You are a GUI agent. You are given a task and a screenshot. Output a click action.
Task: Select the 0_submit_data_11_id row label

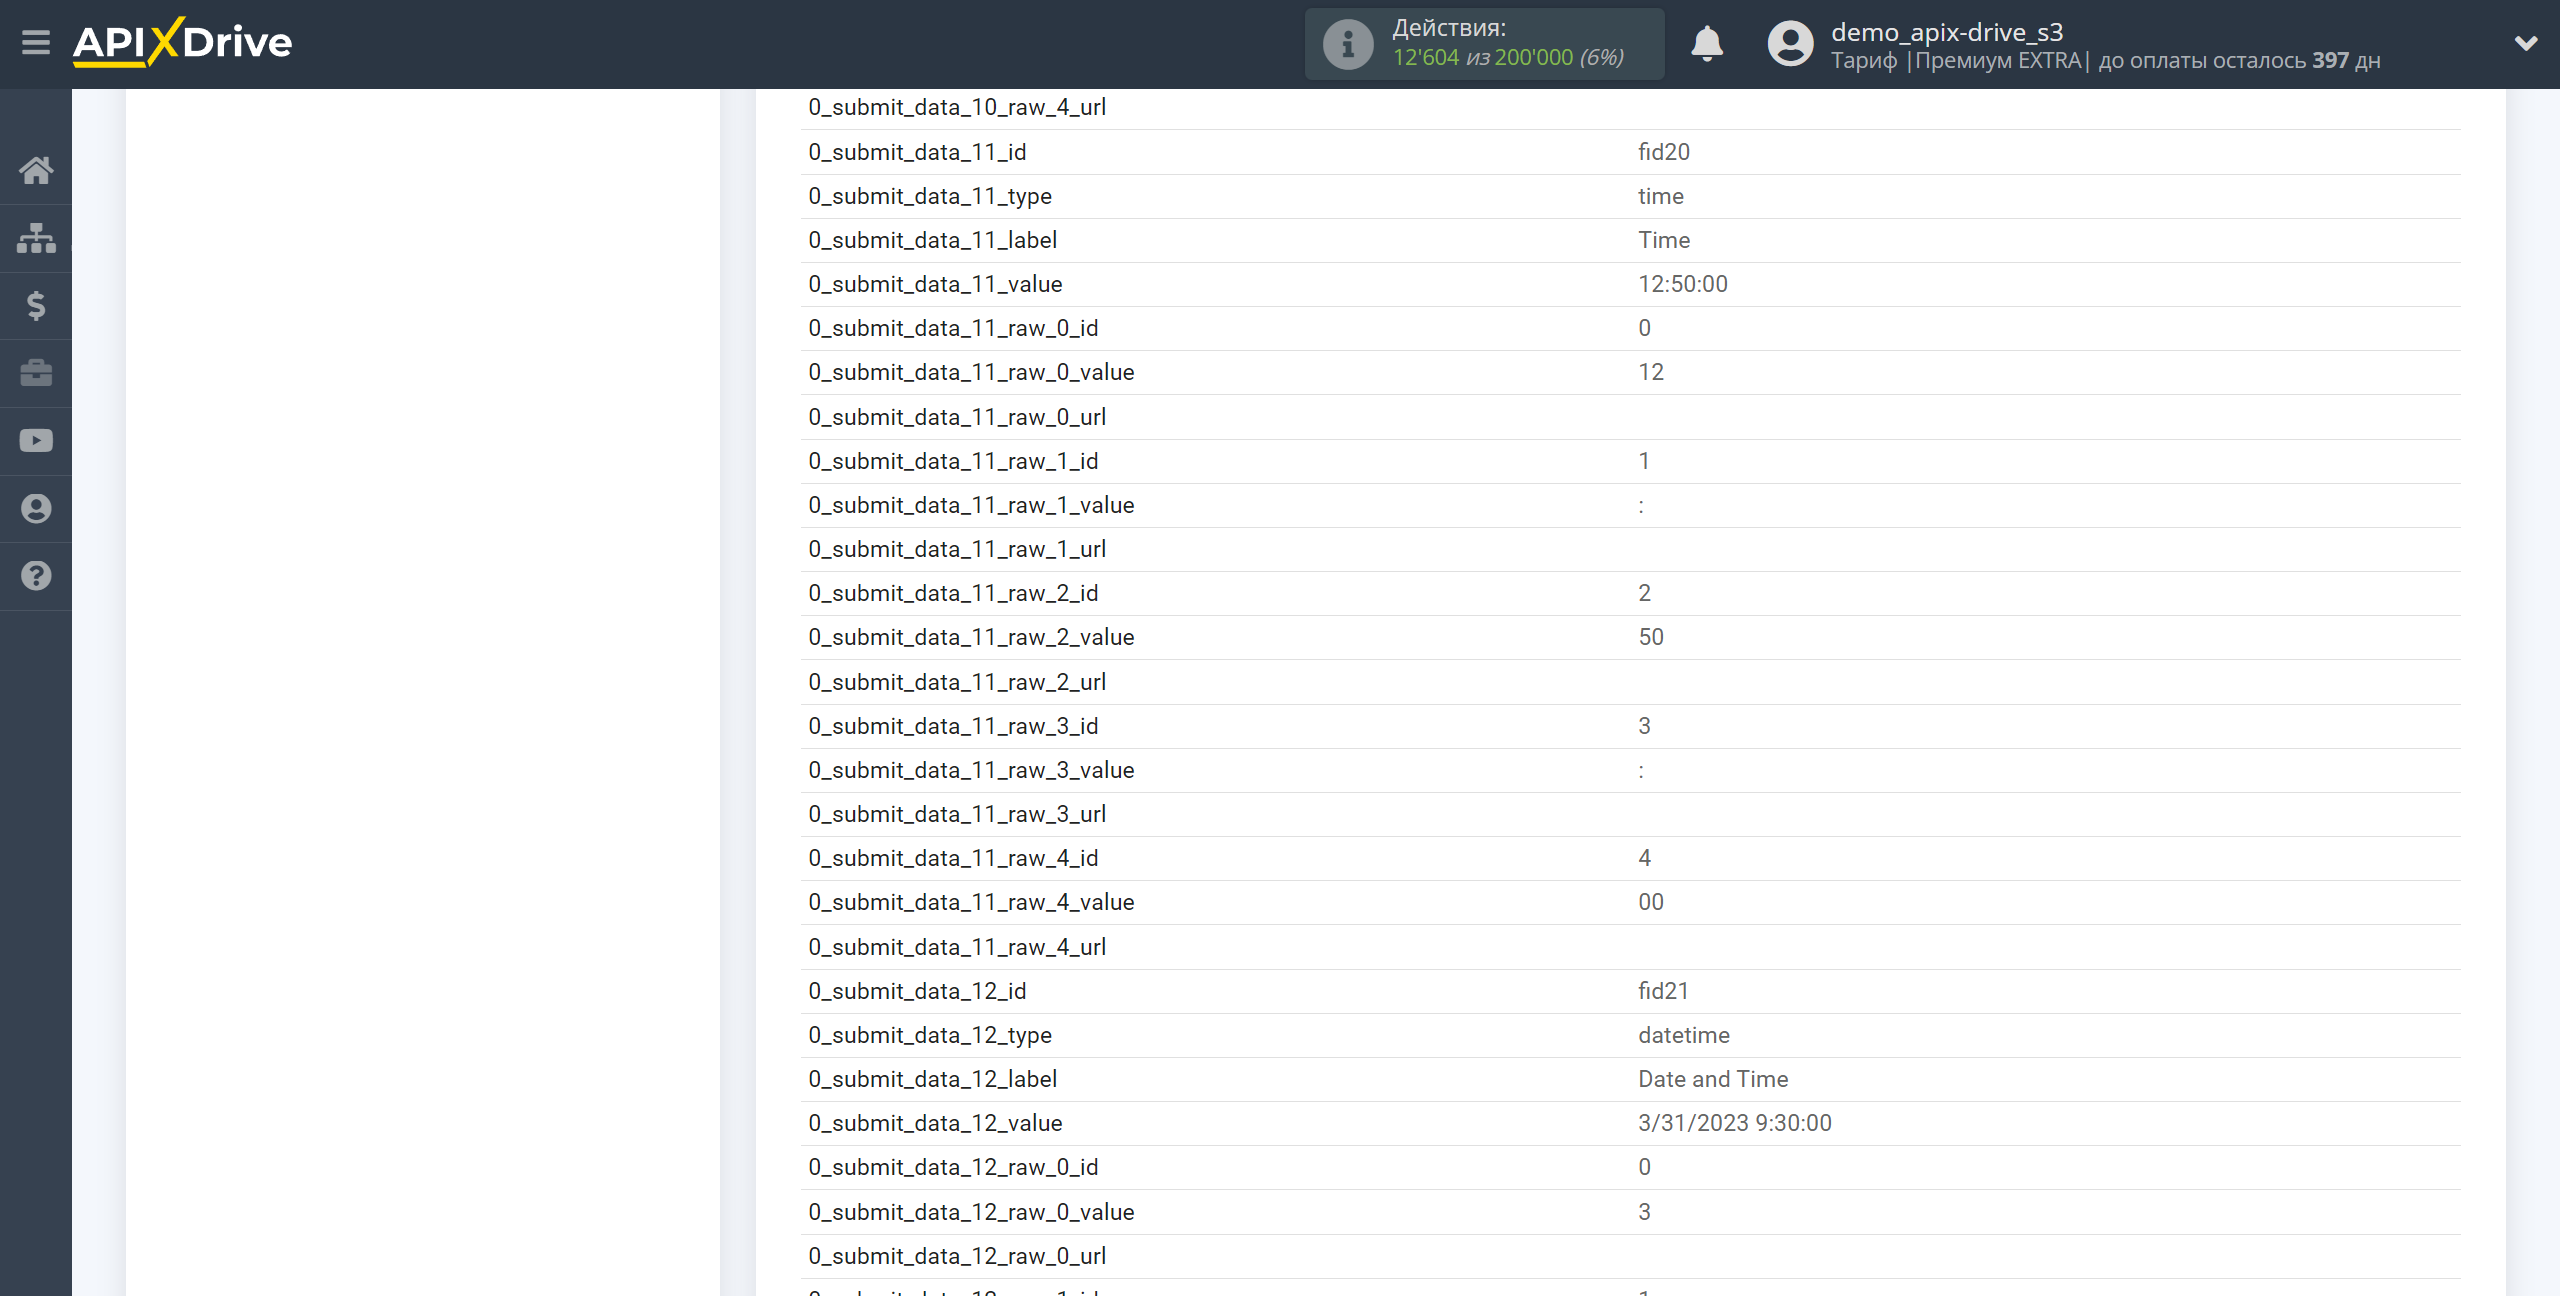(917, 152)
